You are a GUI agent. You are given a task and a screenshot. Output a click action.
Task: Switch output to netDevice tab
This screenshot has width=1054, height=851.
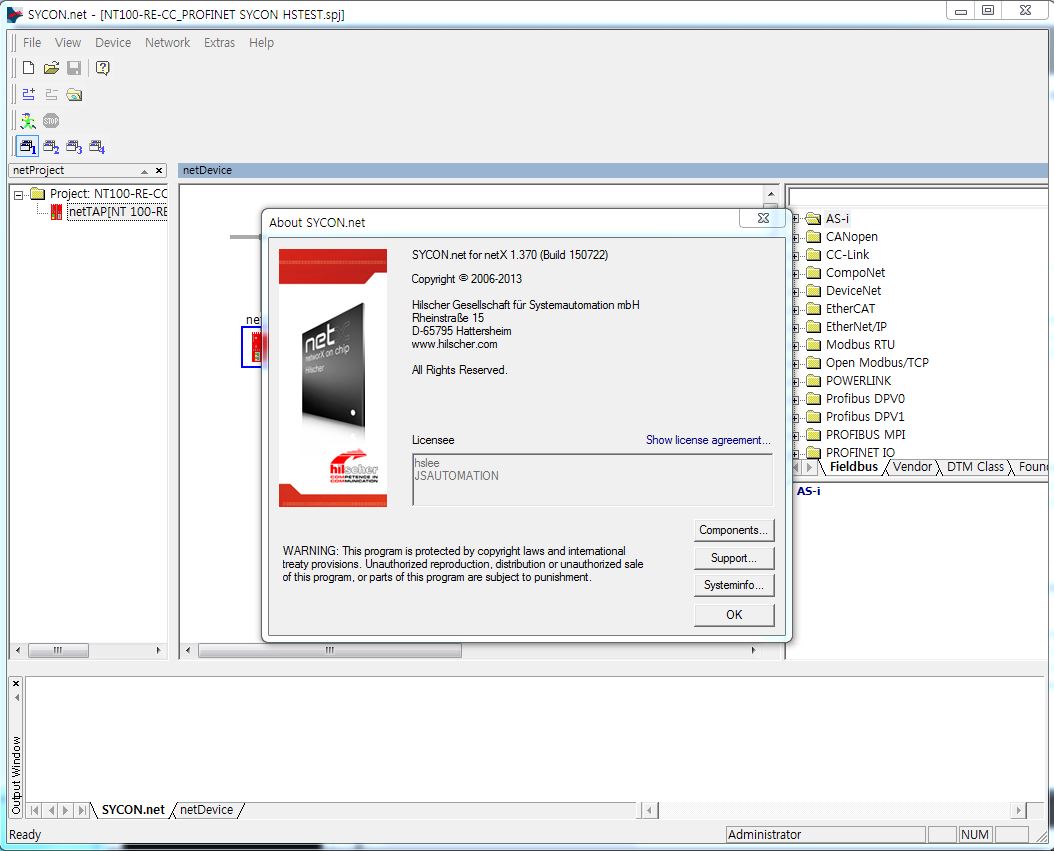206,810
